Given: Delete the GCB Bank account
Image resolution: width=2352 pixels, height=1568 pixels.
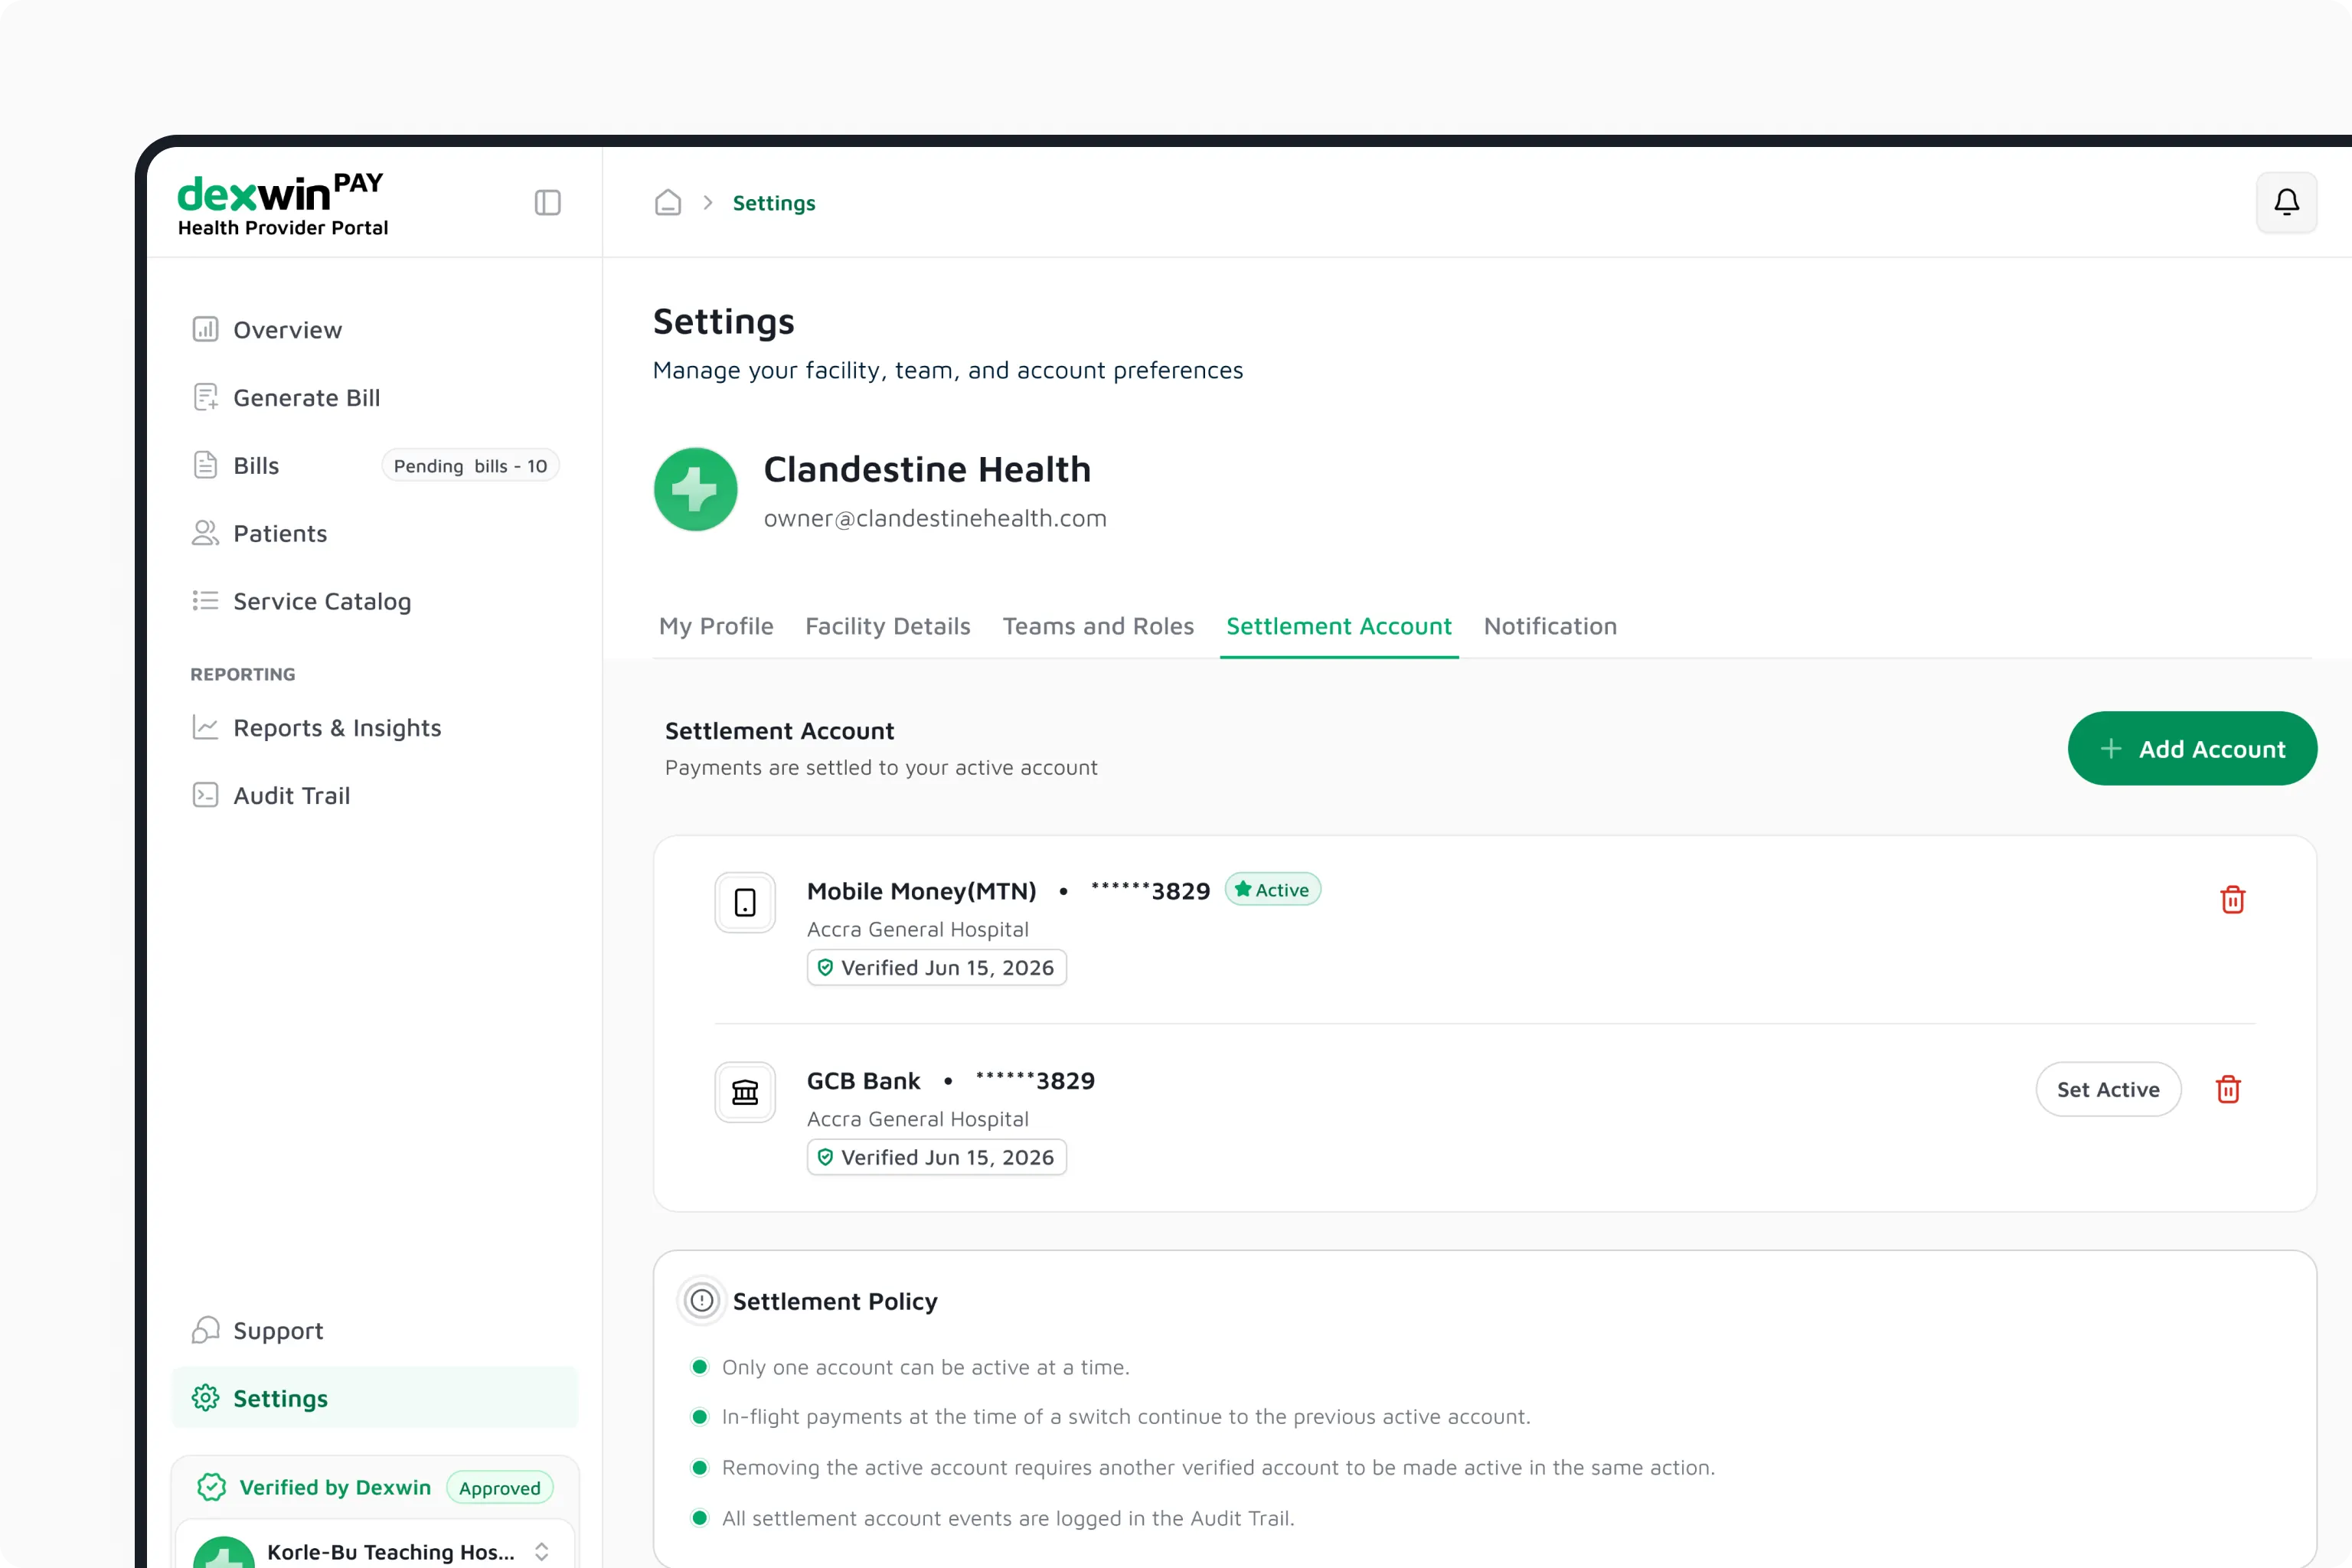Looking at the screenshot, I should tap(2228, 1089).
